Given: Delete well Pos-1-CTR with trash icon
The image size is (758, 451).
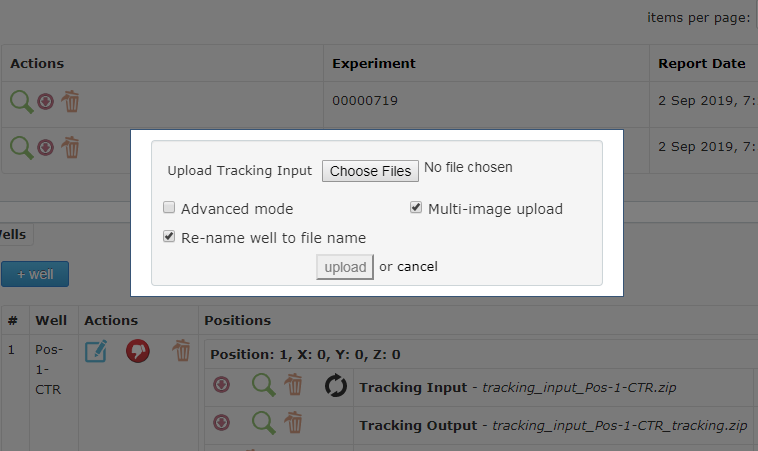Looking at the screenshot, I should click(x=182, y=350).
